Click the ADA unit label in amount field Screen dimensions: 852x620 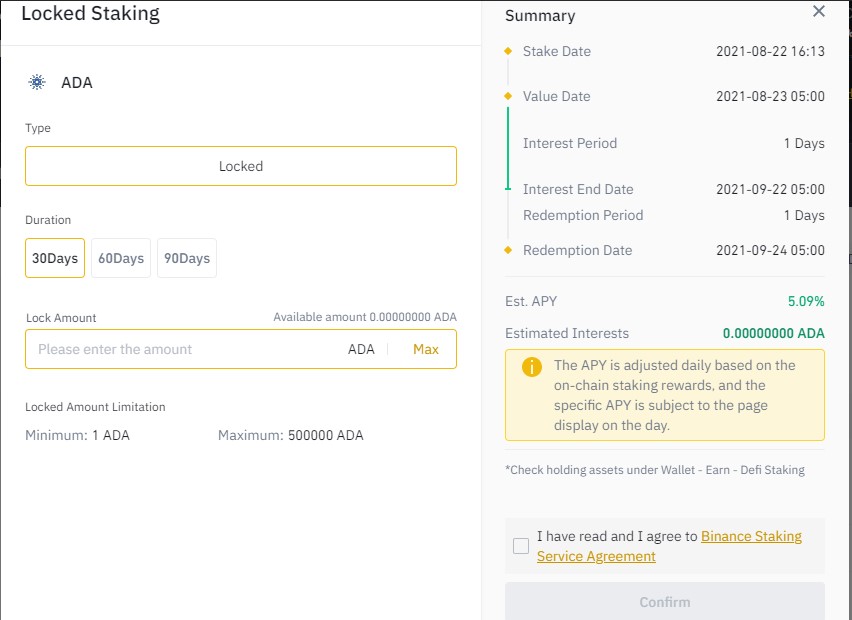(361, 349)
